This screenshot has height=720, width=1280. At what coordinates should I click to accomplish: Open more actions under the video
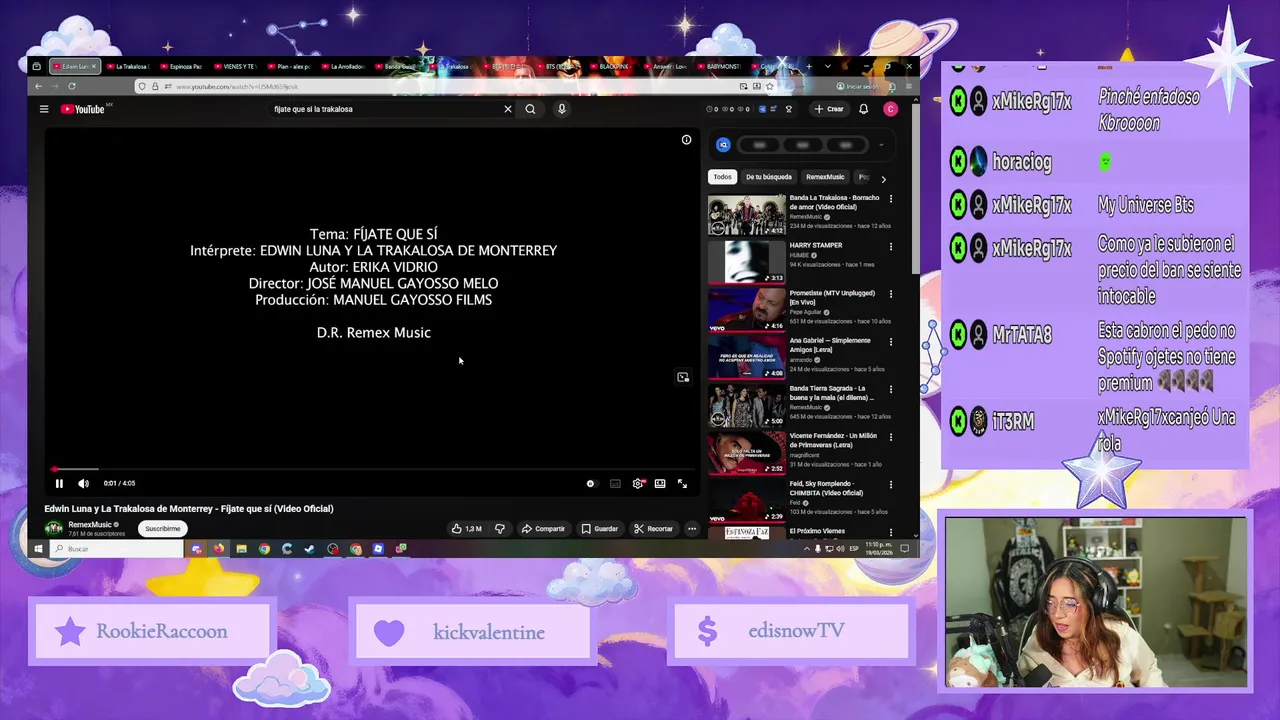click(691, 528)
